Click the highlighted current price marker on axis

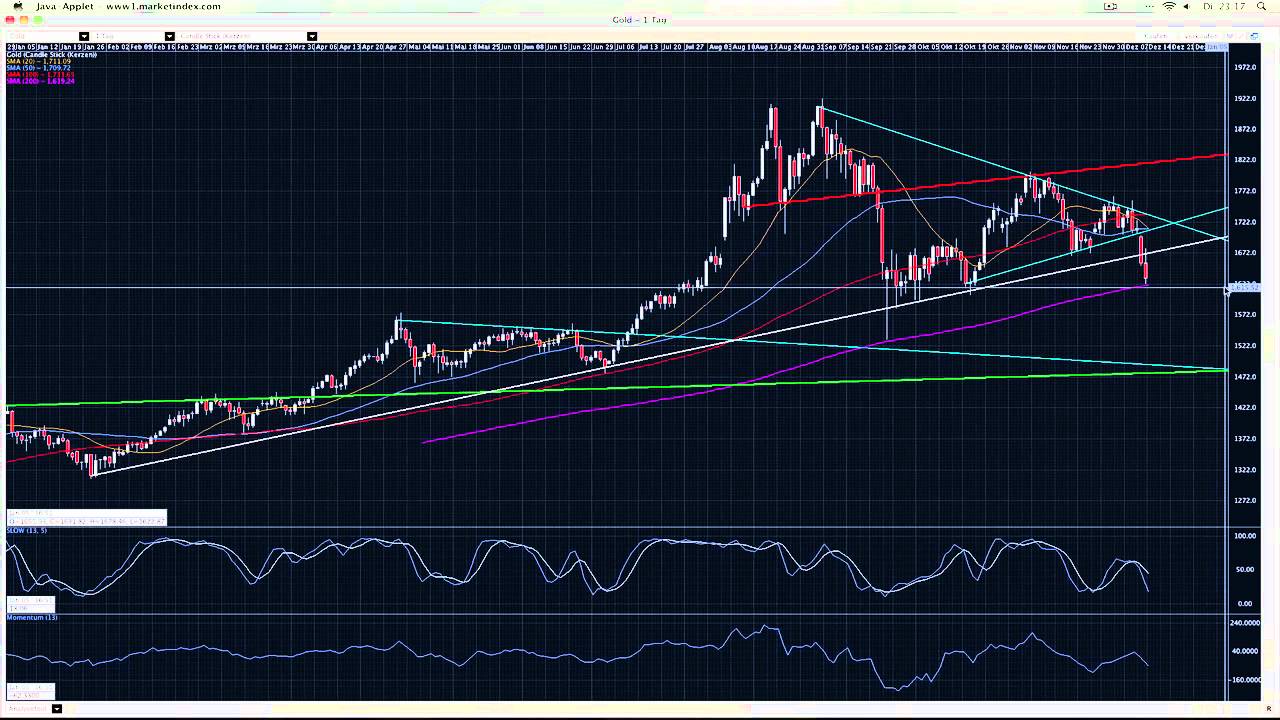(x=1244, y=287)
